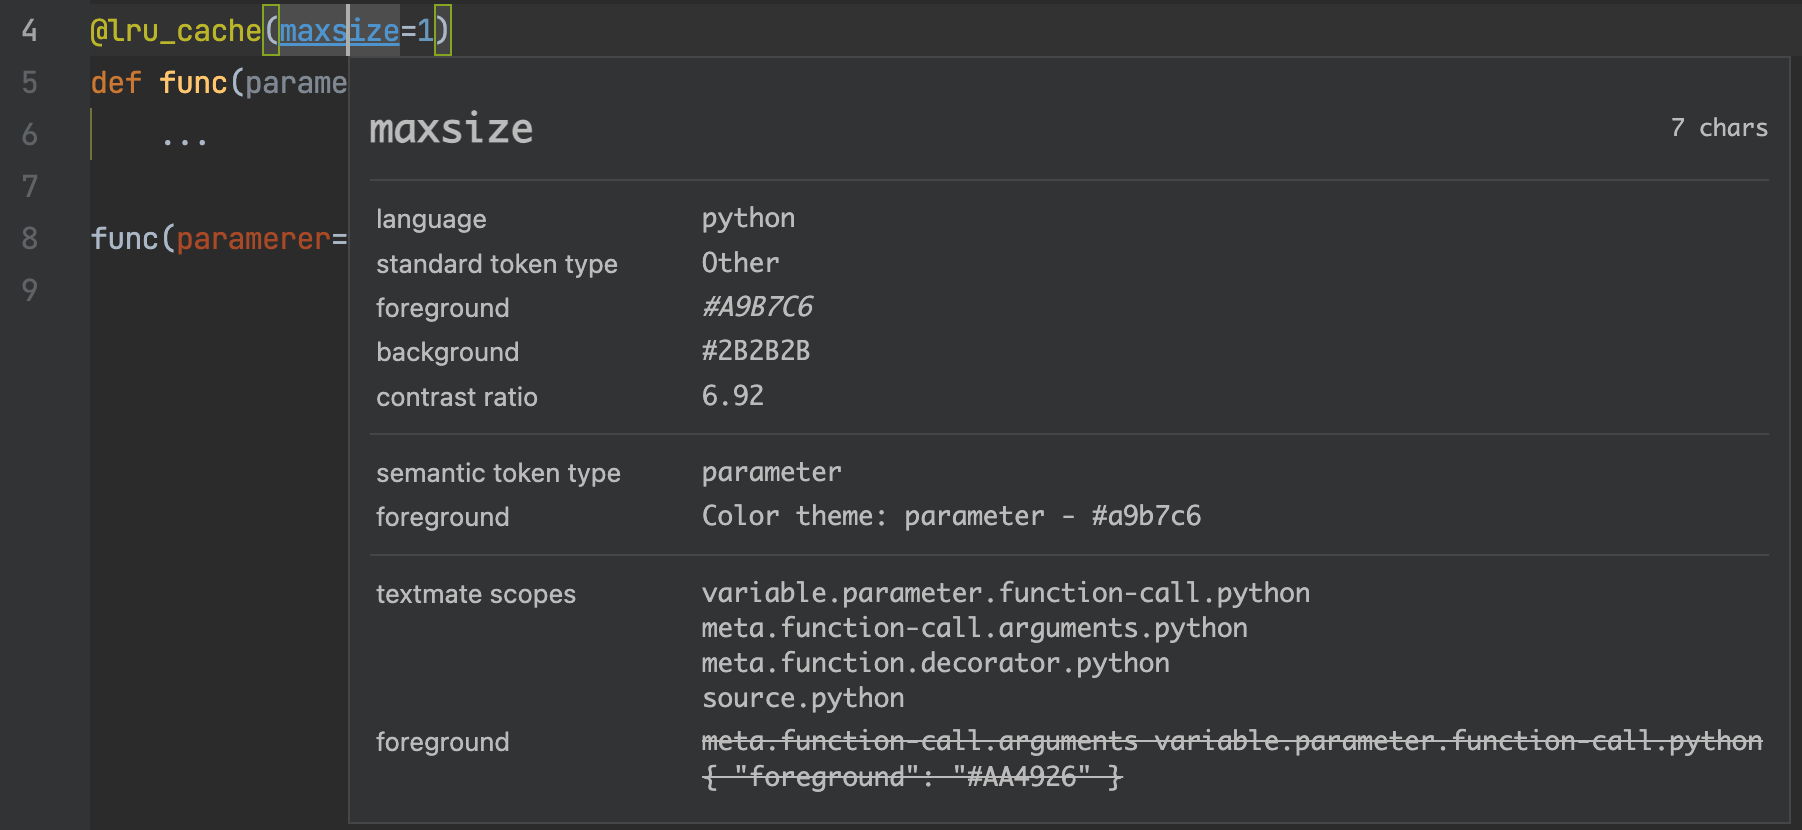
Task: Click line number 5 in the gutter
Action: [x=29, y=83]
